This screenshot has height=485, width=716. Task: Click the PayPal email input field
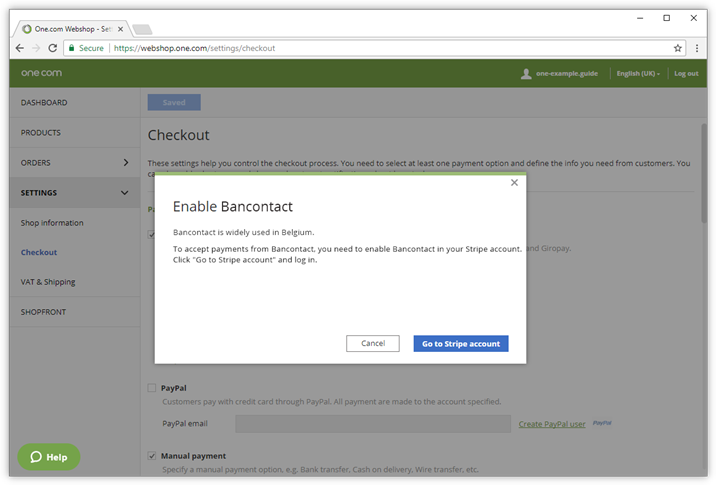pos(373,424)
